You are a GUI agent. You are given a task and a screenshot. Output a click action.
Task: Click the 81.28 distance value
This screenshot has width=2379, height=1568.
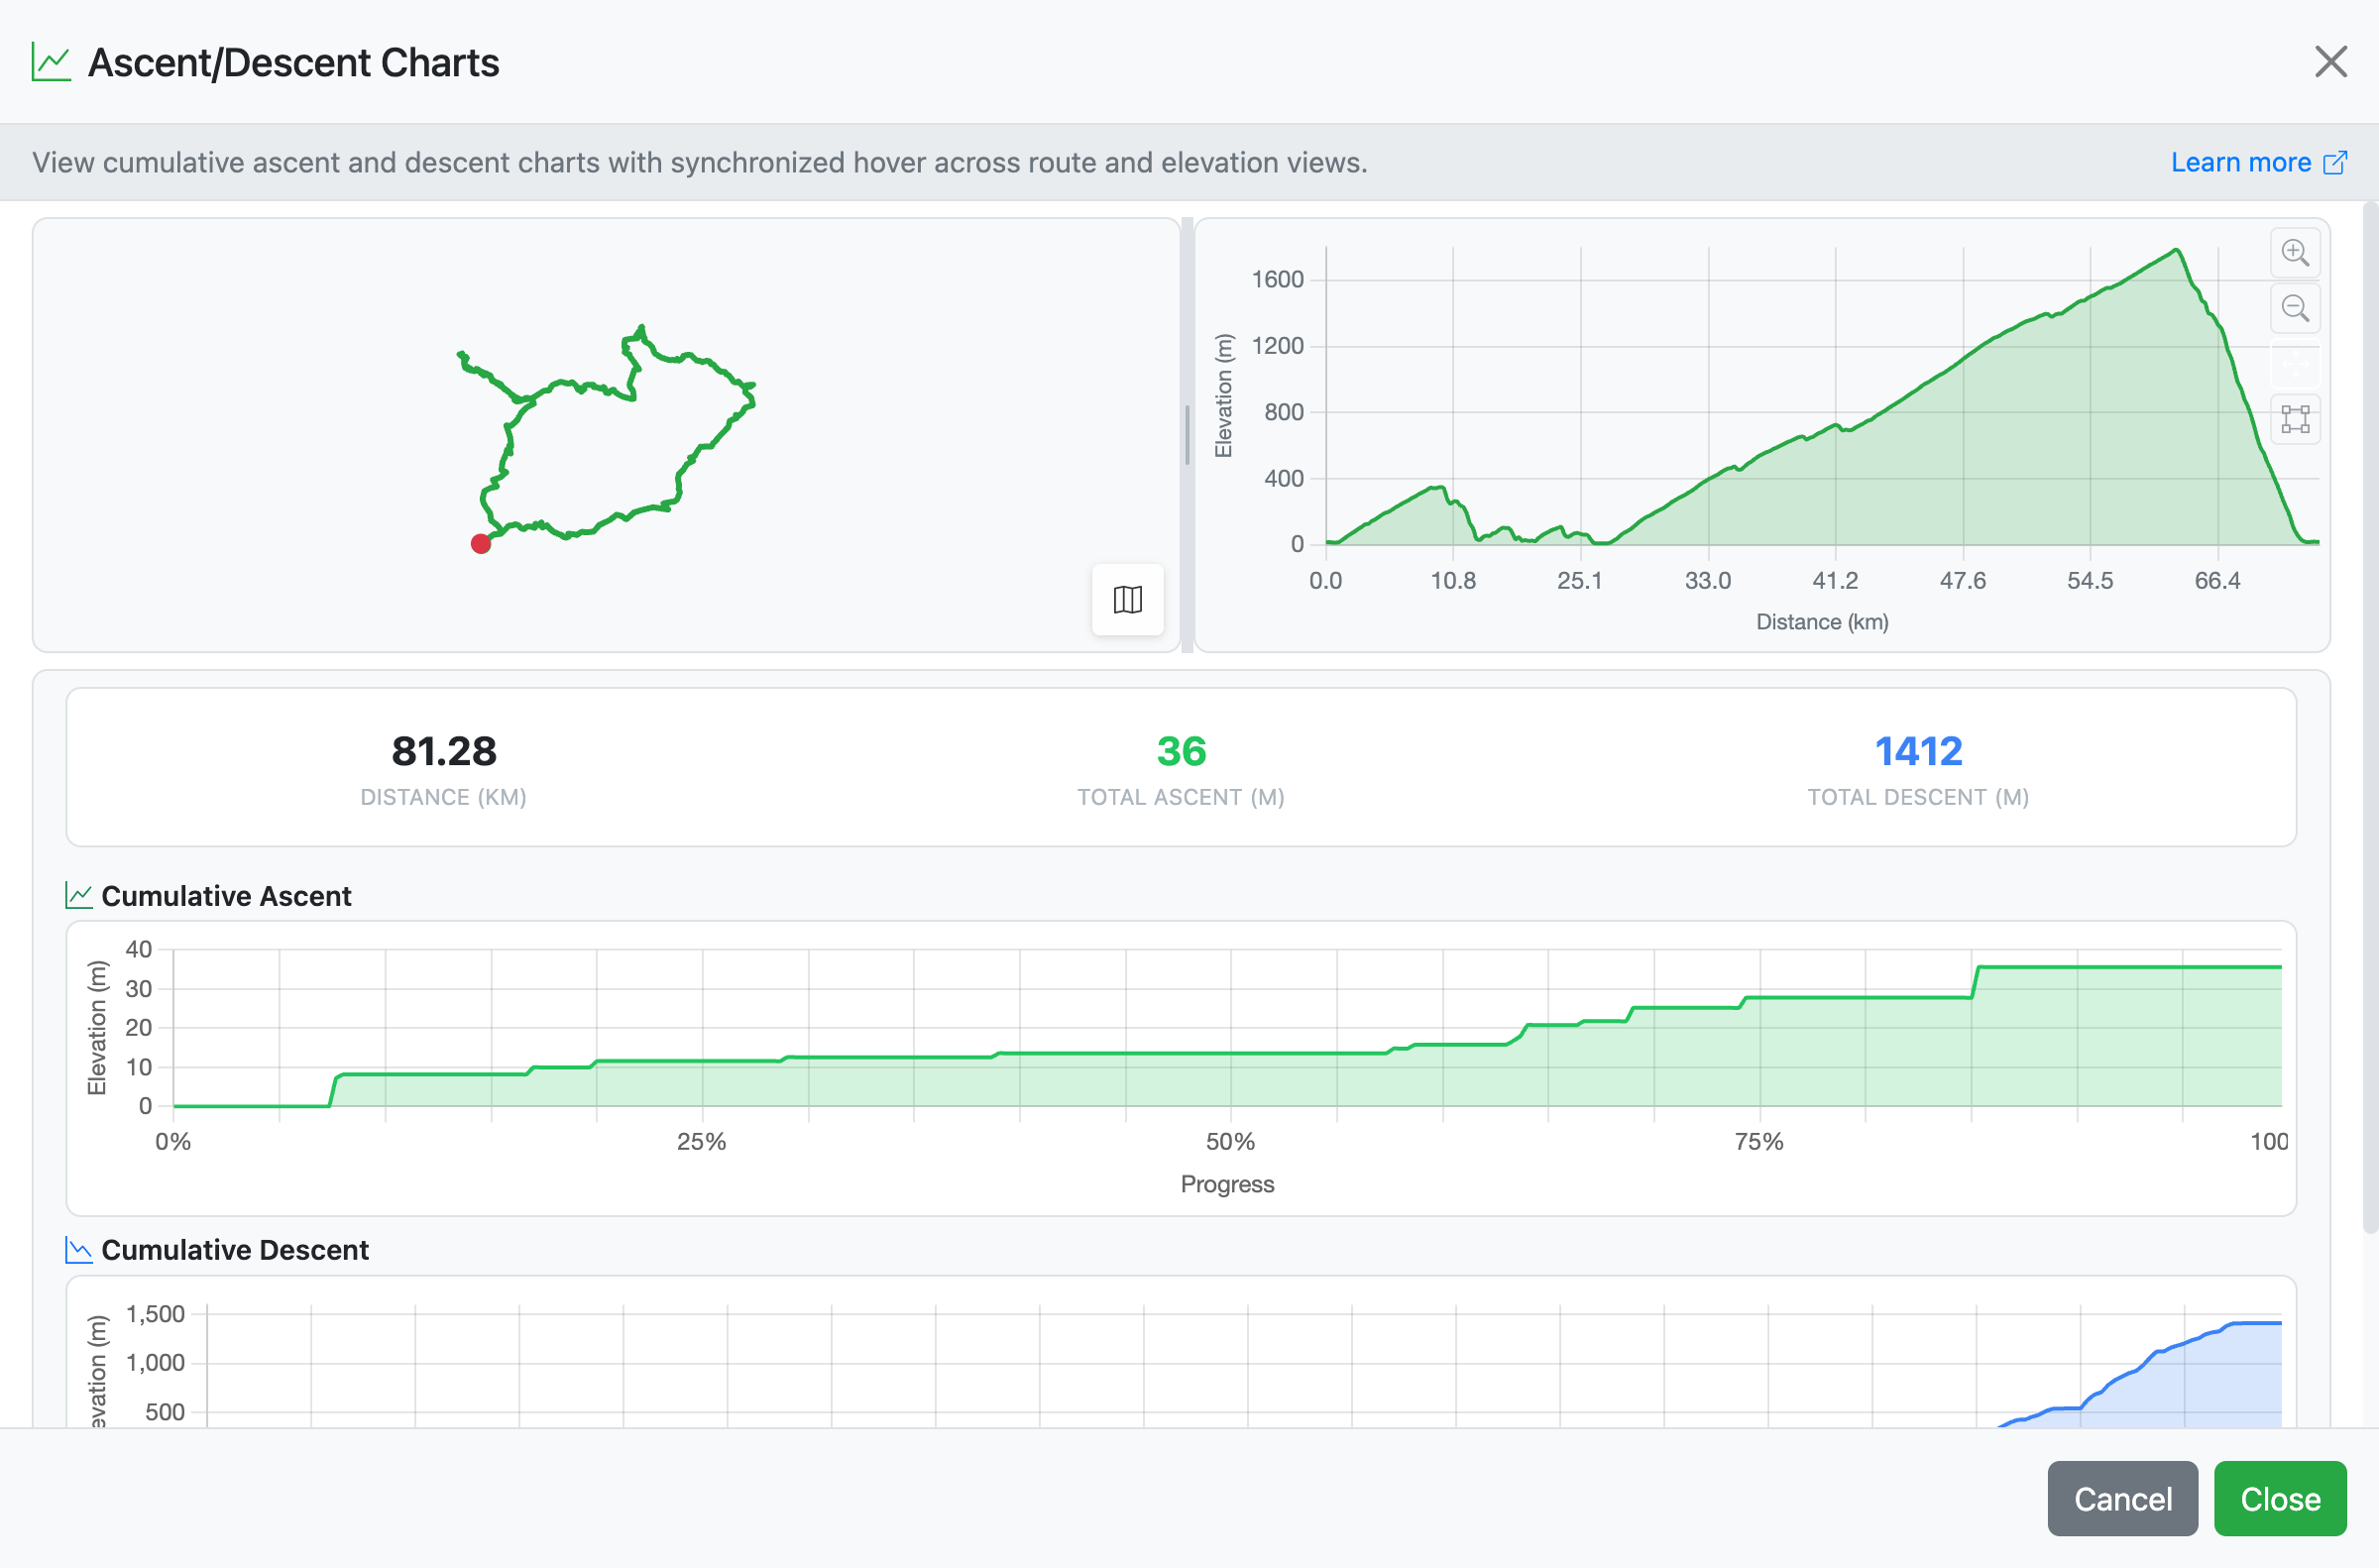[444, 751]
